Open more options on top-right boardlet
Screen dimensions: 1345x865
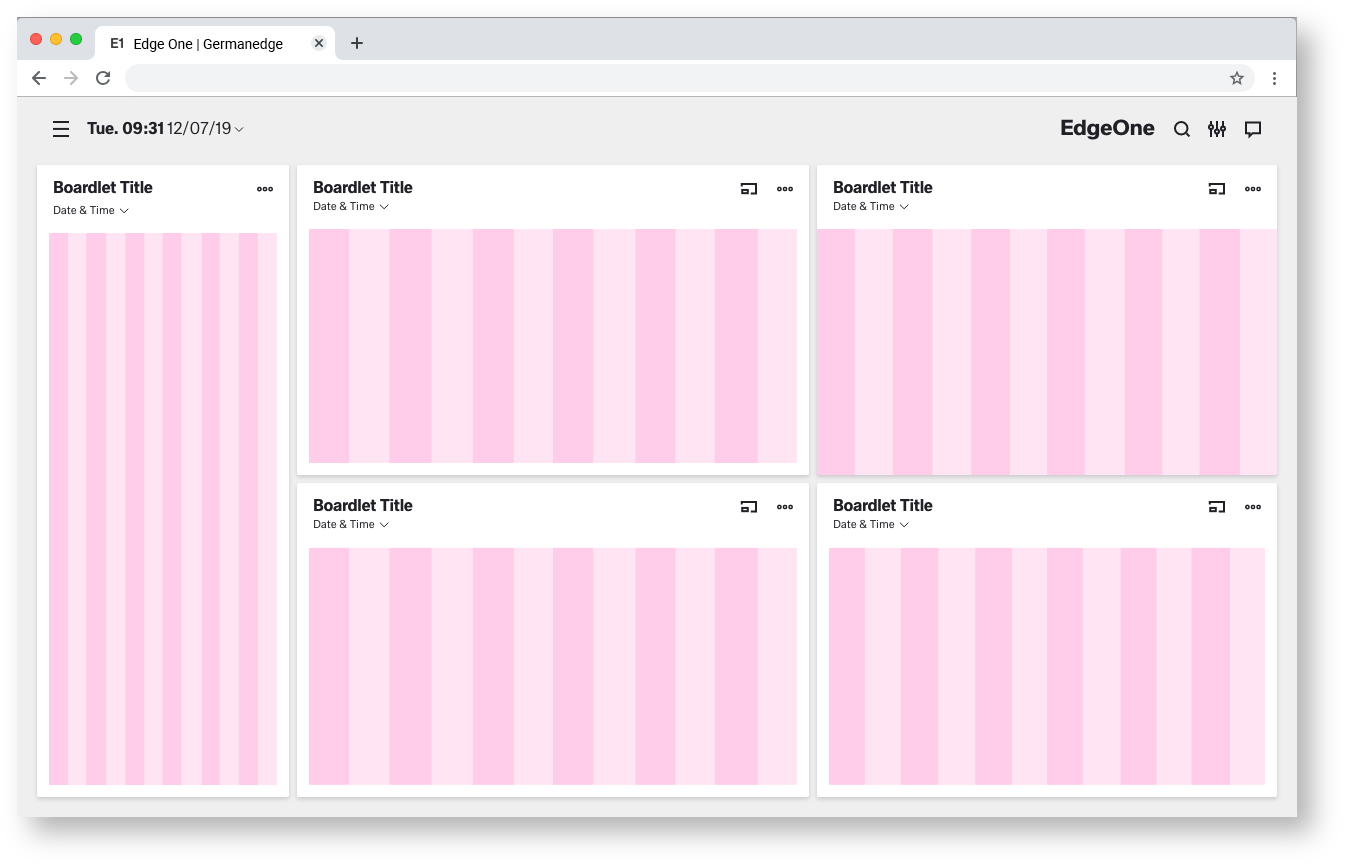[x=1252, y=188]
